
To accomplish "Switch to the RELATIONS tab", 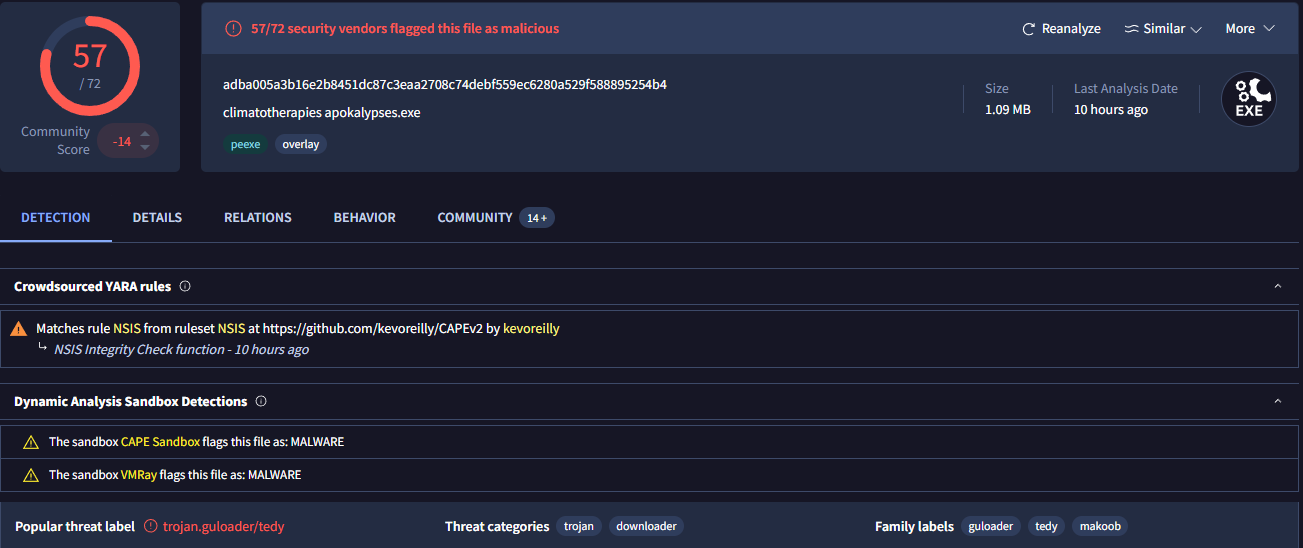I will pos(258,217).
